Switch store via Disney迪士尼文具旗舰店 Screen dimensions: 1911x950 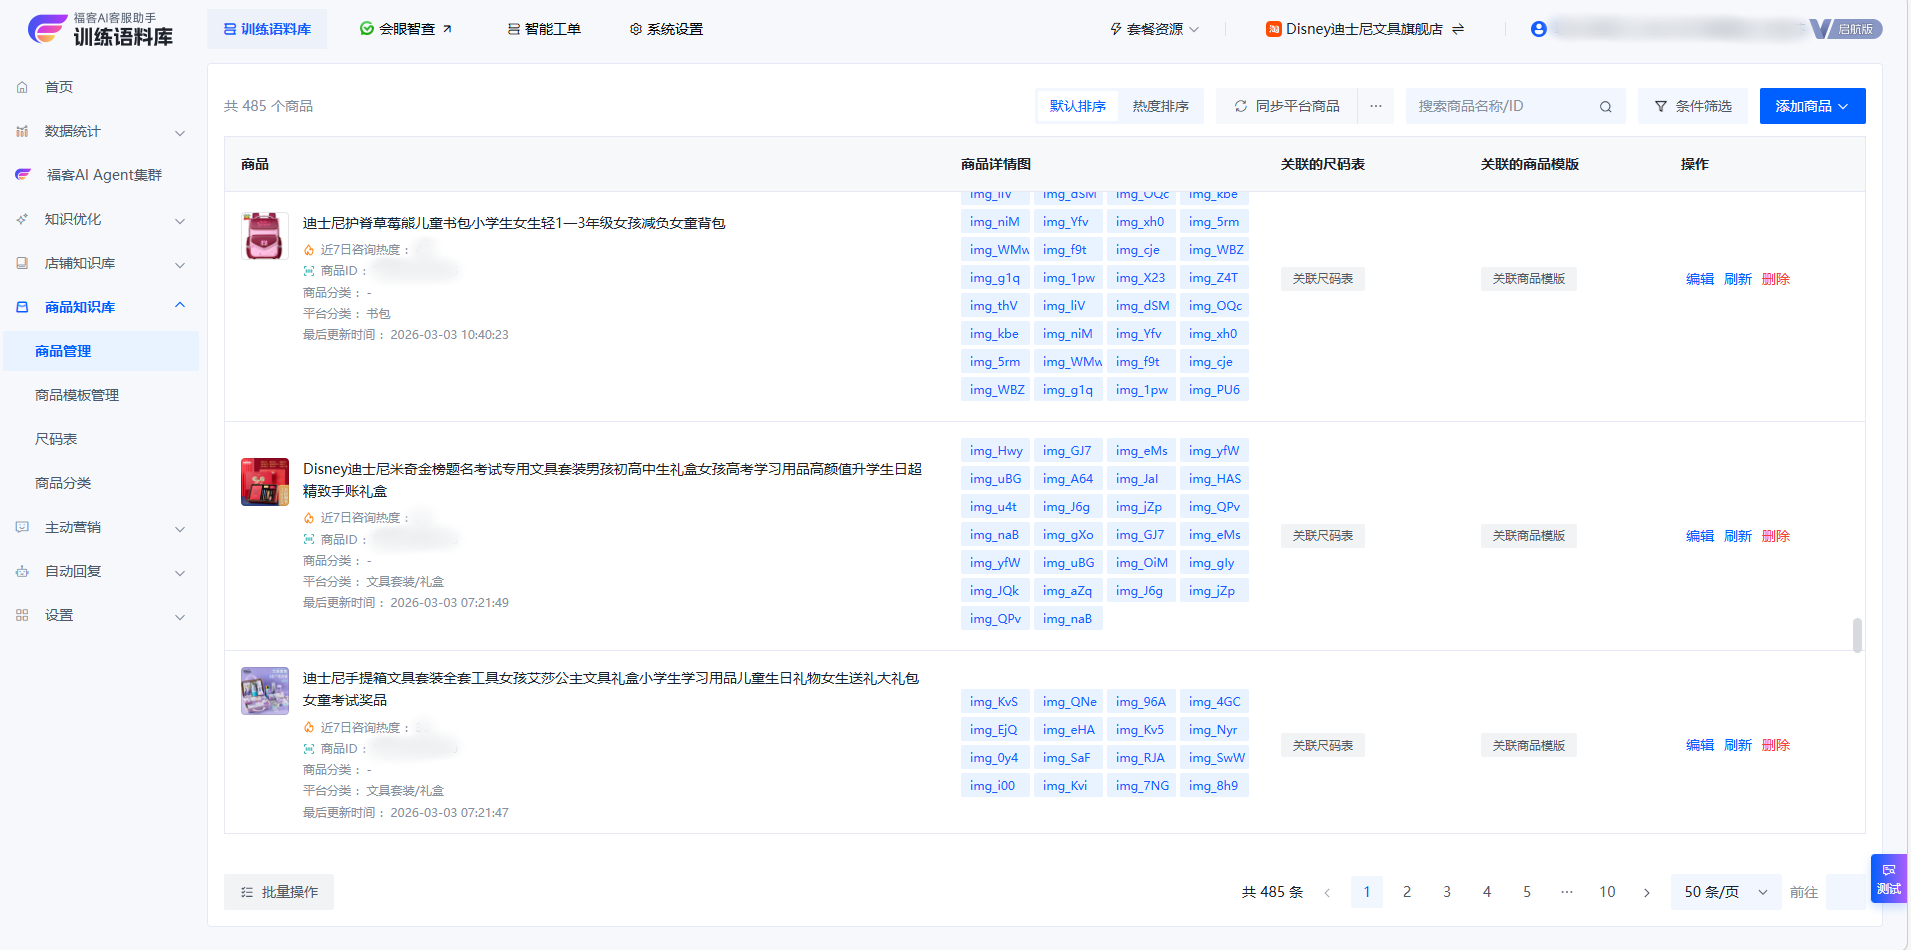[x=1364, y=29]
